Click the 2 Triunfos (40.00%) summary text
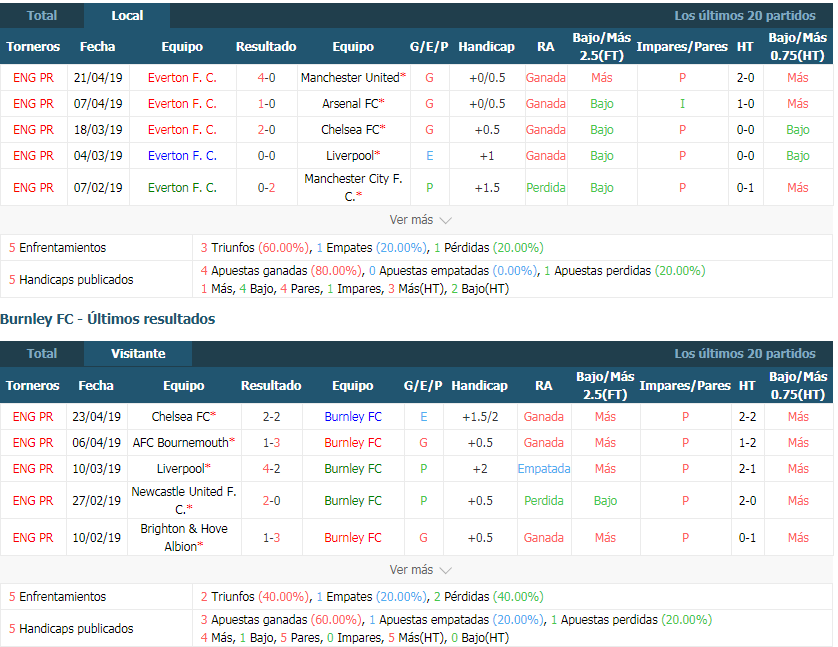Image resolution: width=838 pixels, height=647 pixels. click(255, 596)
